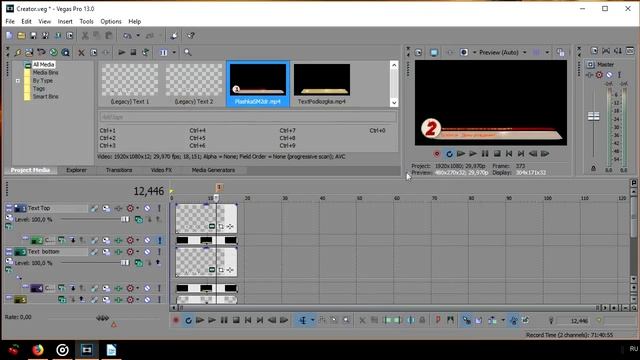Solo the Text bottom track
640x360 pixels.
159,252
